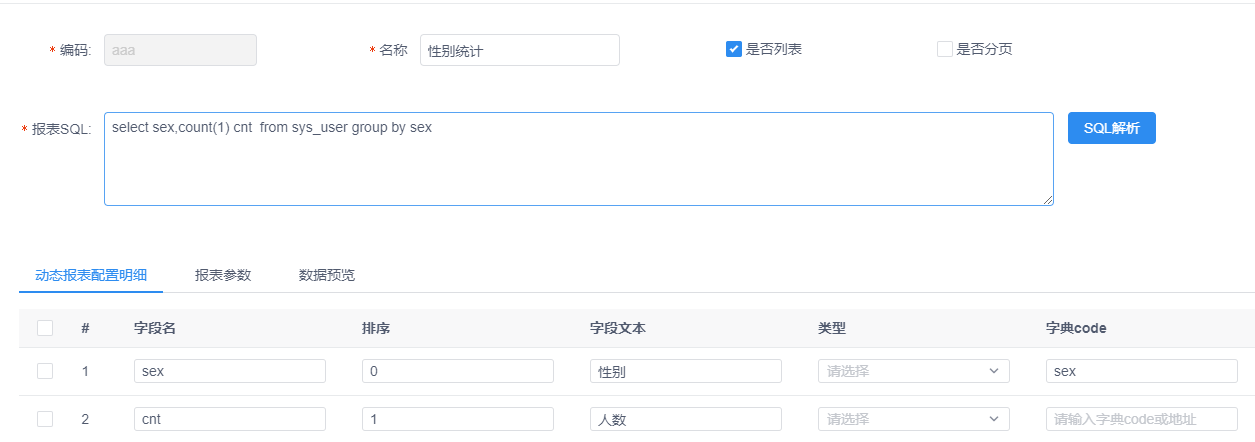
Task: Switch to the 数据预览 tab
Action: 327,275
